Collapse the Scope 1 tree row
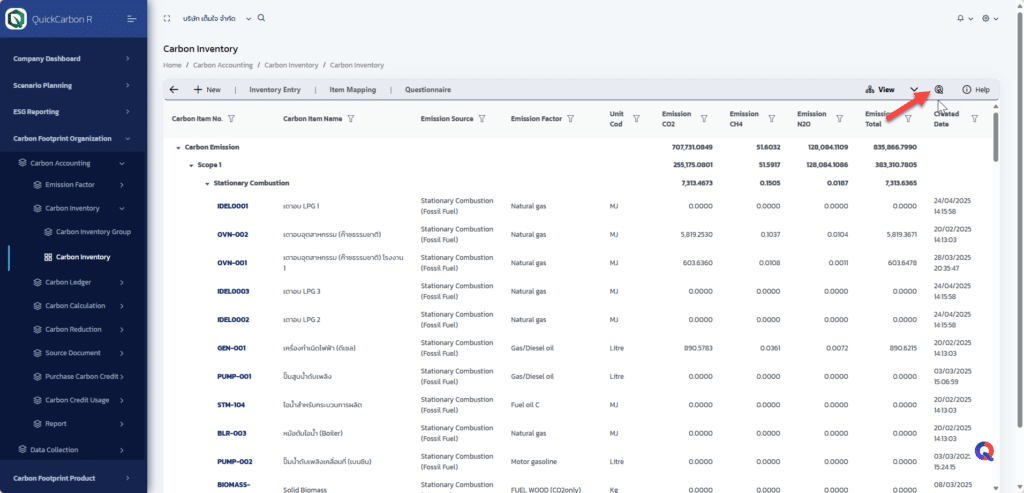Screen dimensions: 1024x493 tap(191, 166)
